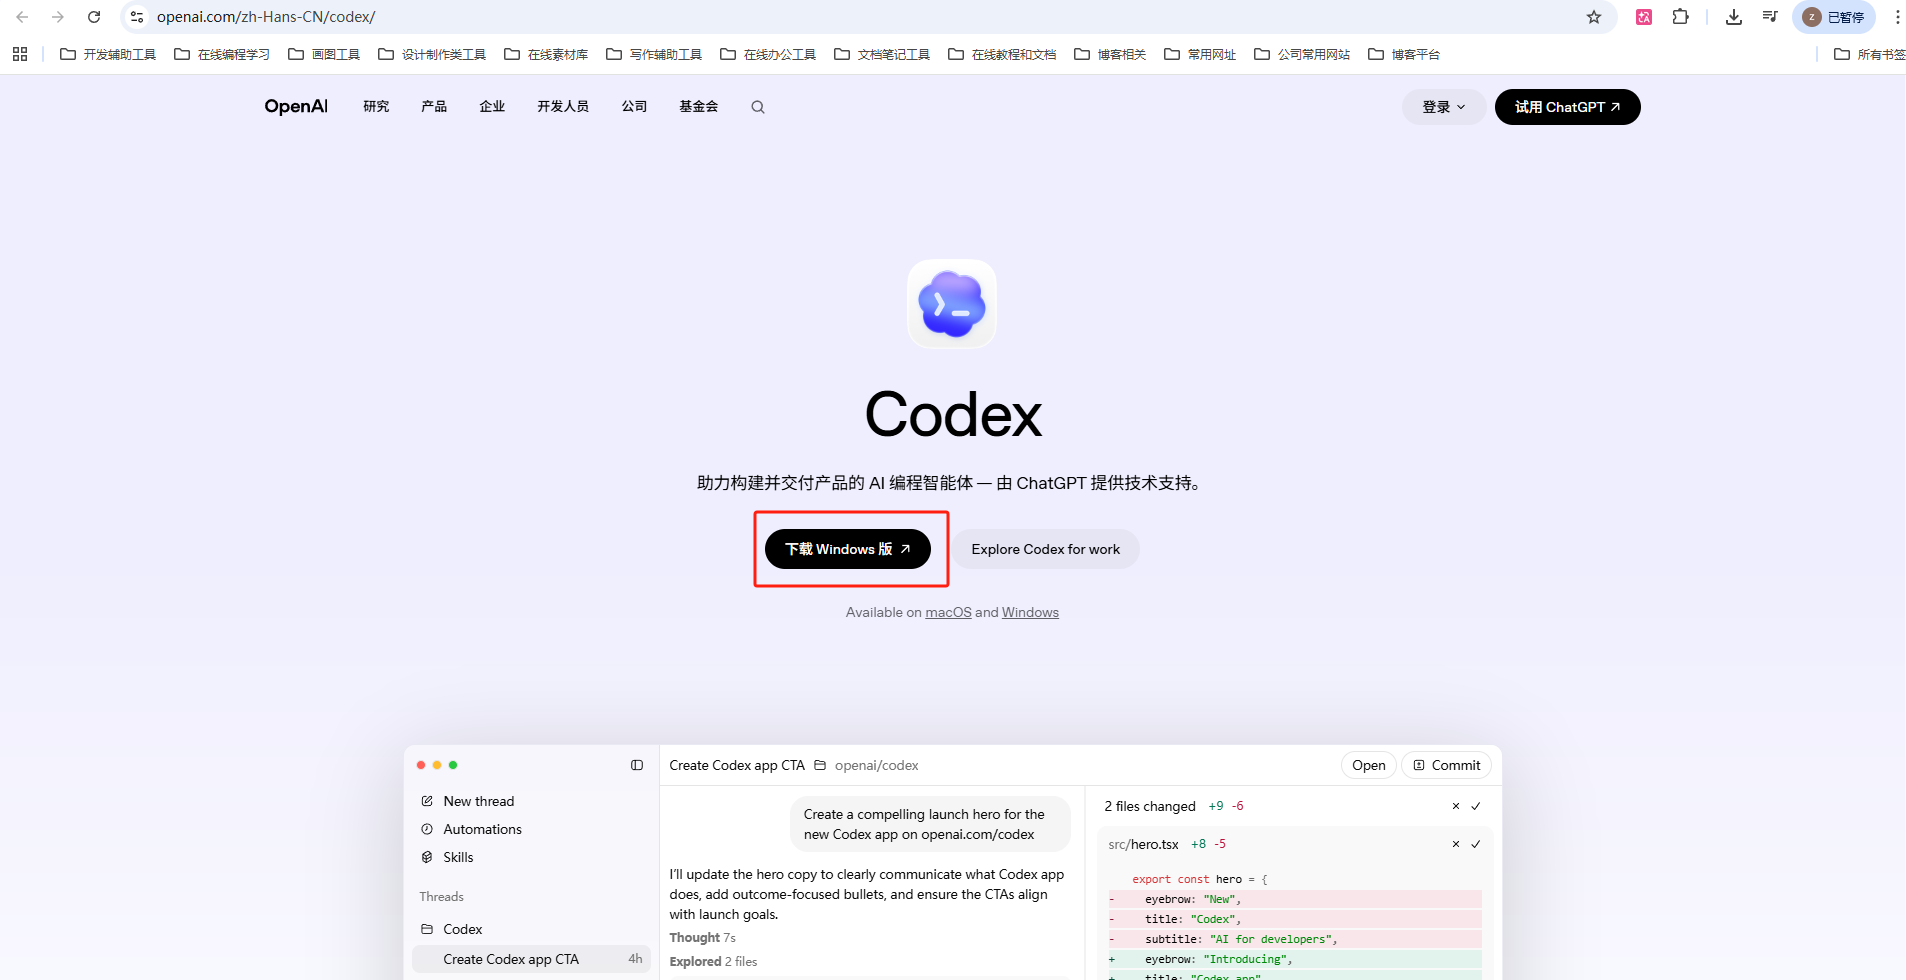The image size is (1906, 980).
Task: Open the 画图工具 bookmark folder
Action: [324, 54]
